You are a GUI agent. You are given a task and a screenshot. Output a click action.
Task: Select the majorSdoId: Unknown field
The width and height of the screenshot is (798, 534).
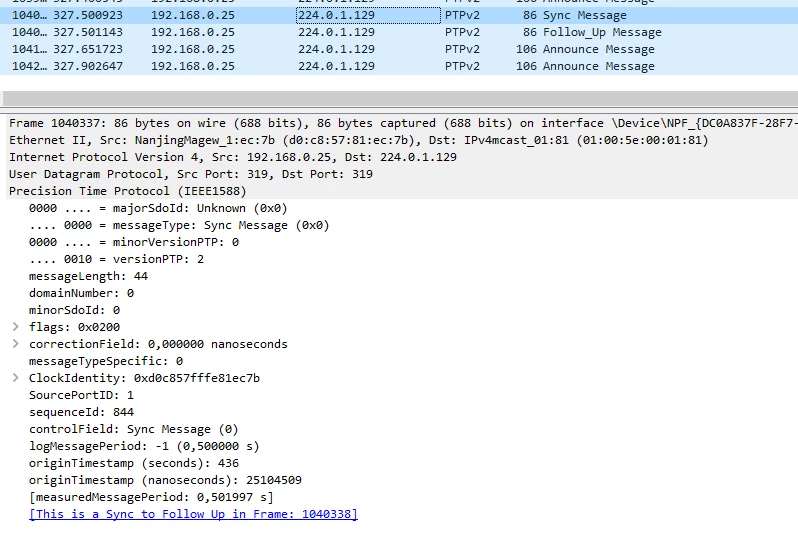point(158,208)
